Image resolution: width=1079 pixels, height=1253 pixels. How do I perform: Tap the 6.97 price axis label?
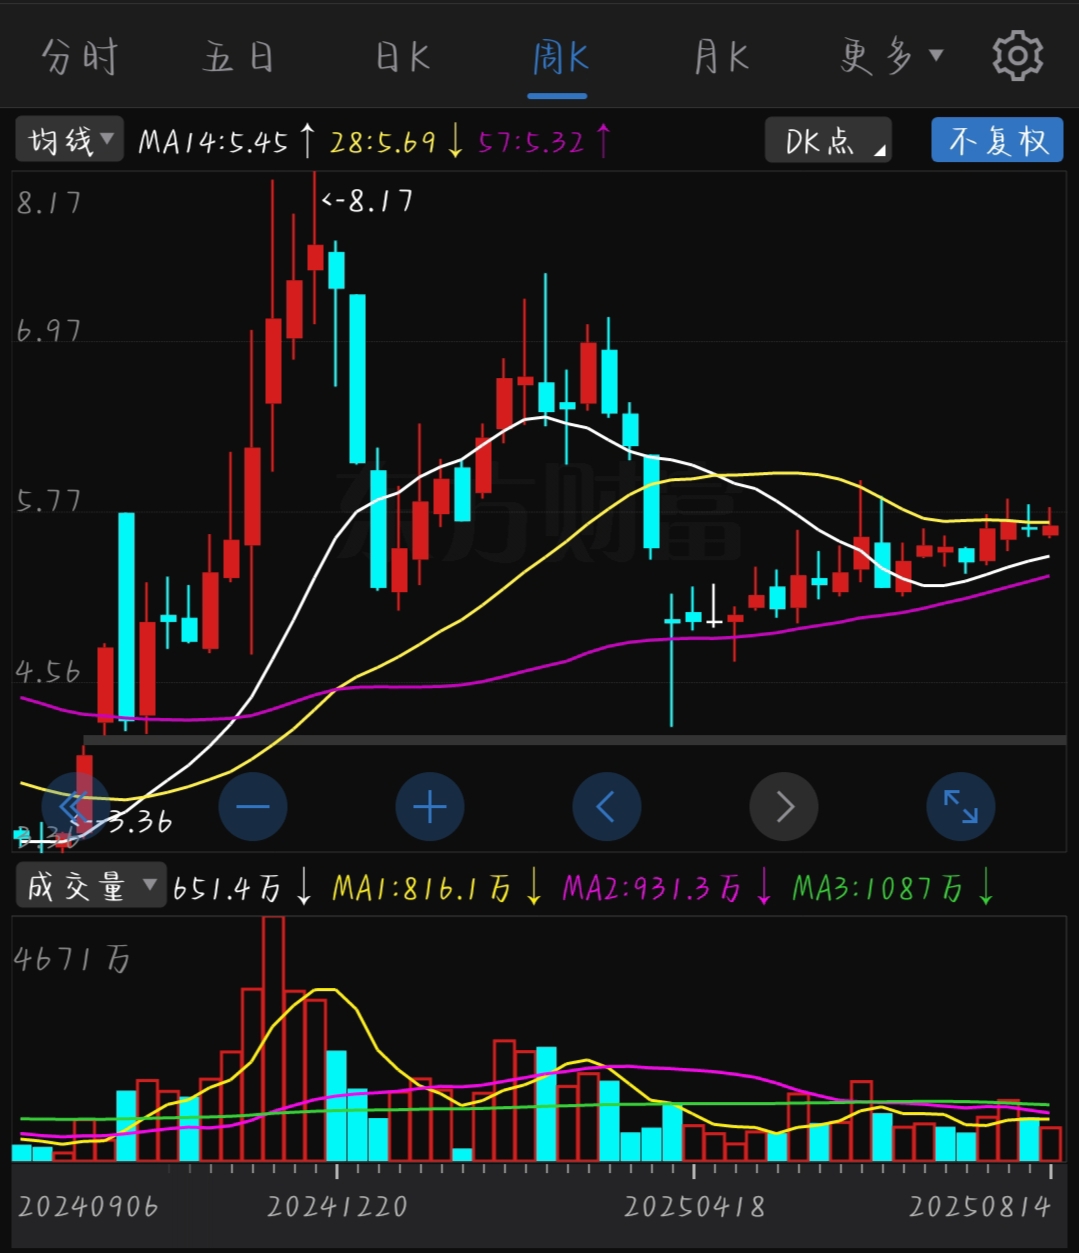[48, 331]
